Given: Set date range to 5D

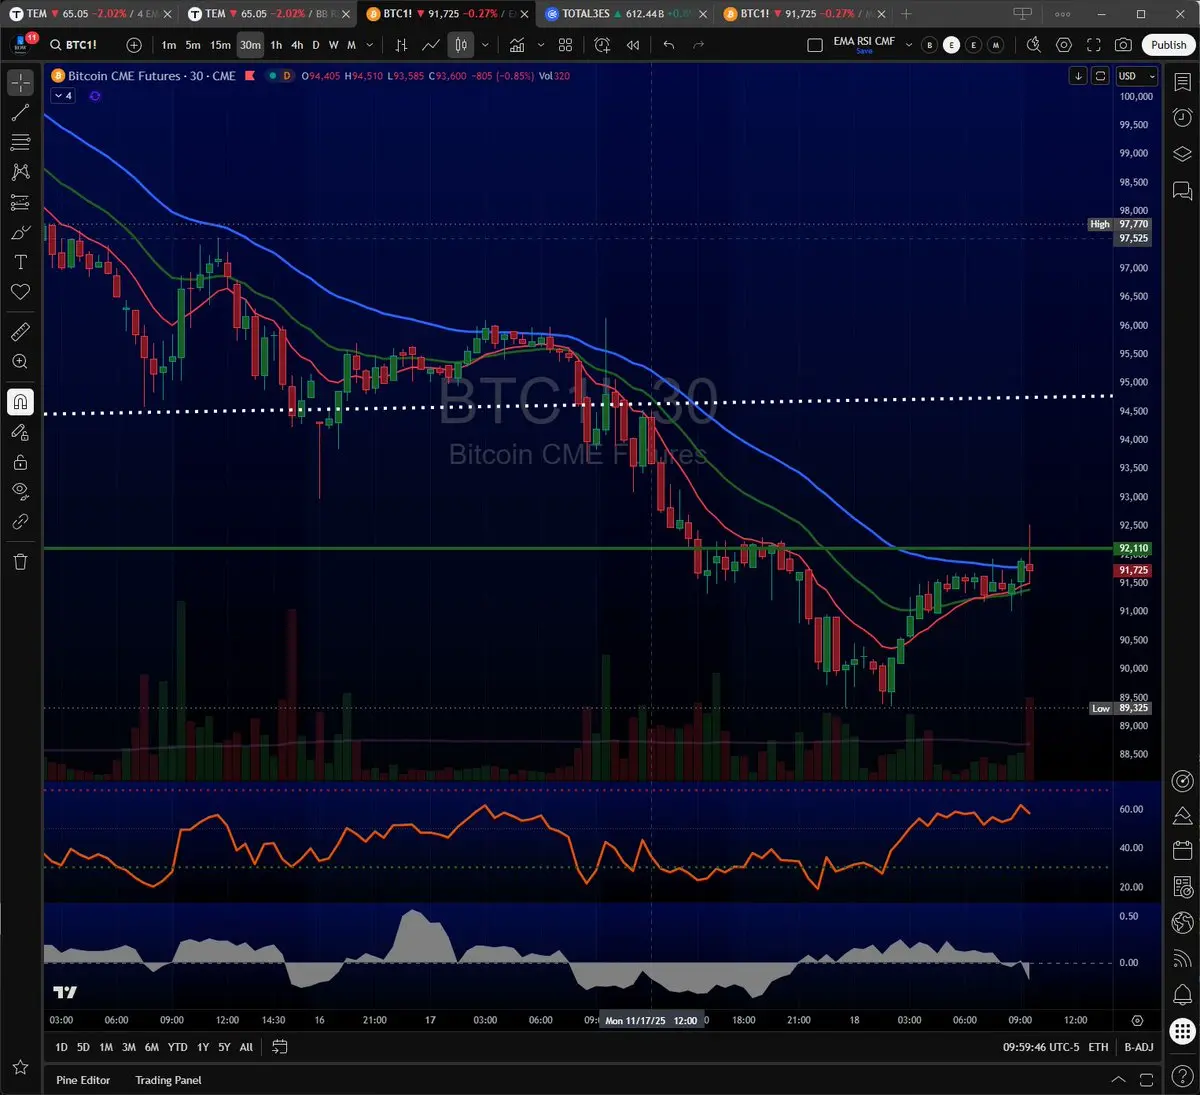Looking at the screenshot, I should 83,1047.
